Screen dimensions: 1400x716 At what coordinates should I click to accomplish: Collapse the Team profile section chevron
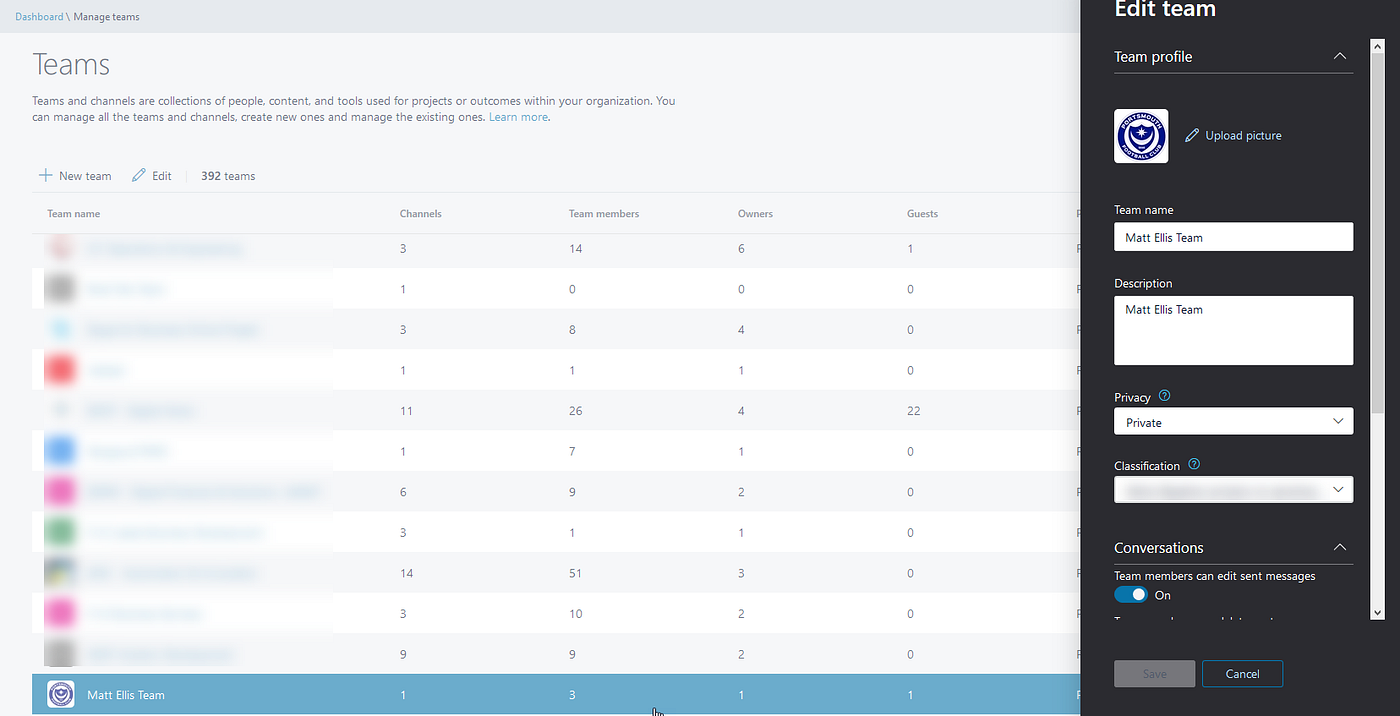[1340, 57]
